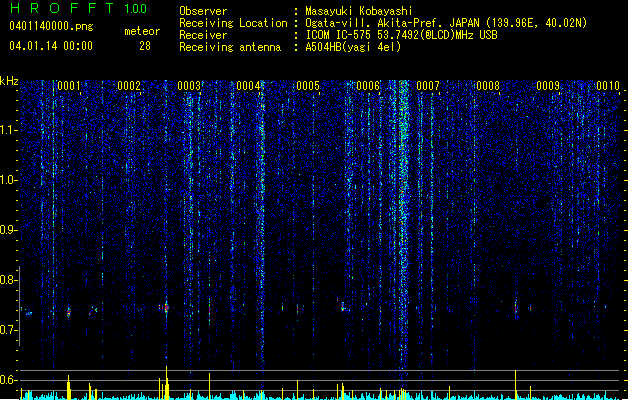Click time marker 0007
The image size is (629, 400).
tap(428, 86)
